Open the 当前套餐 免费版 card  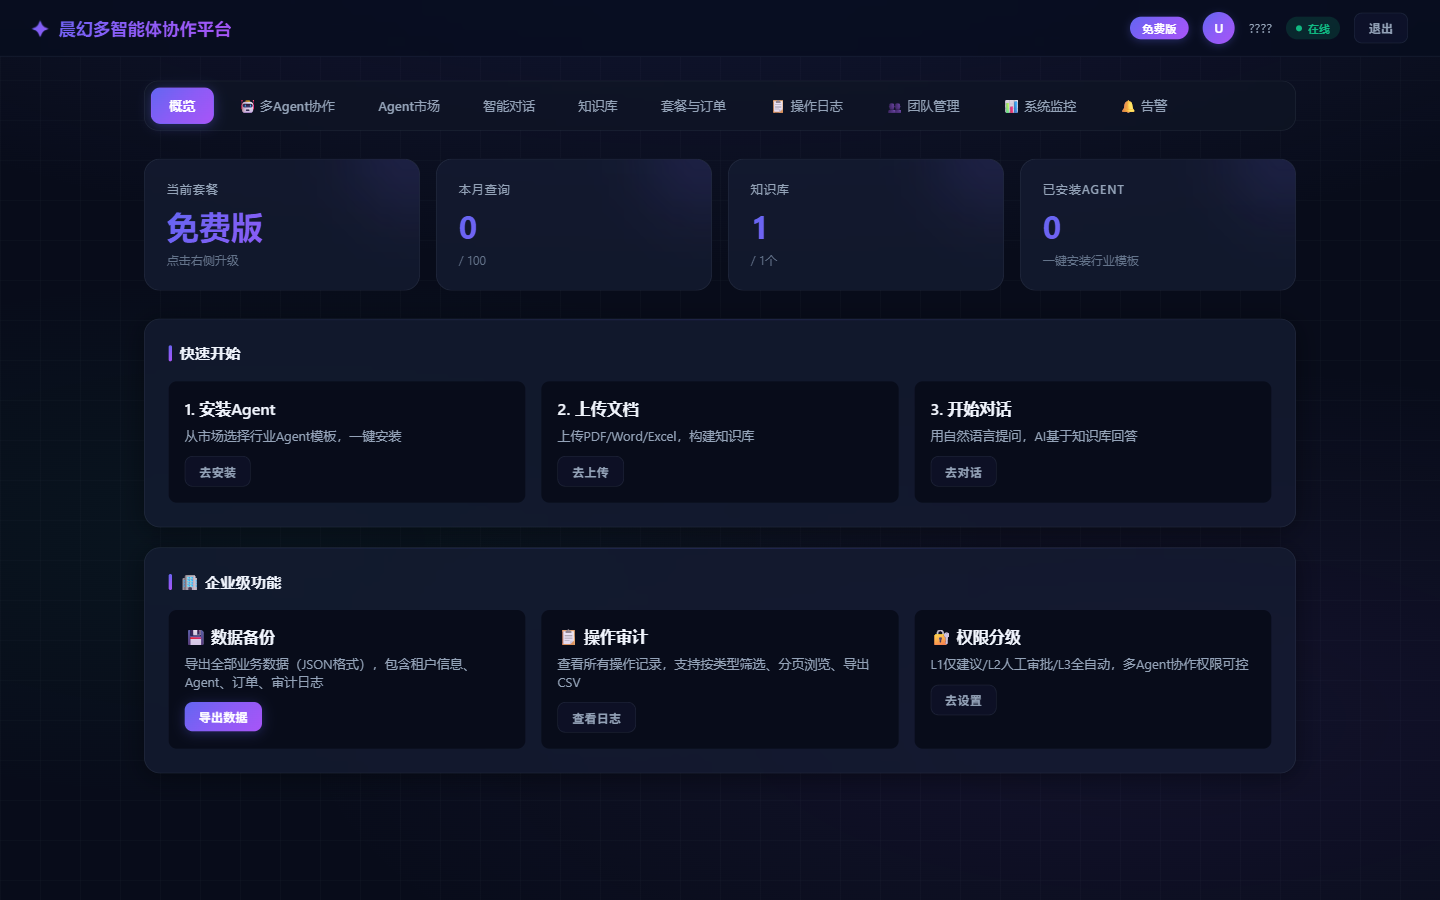point(282,225)
